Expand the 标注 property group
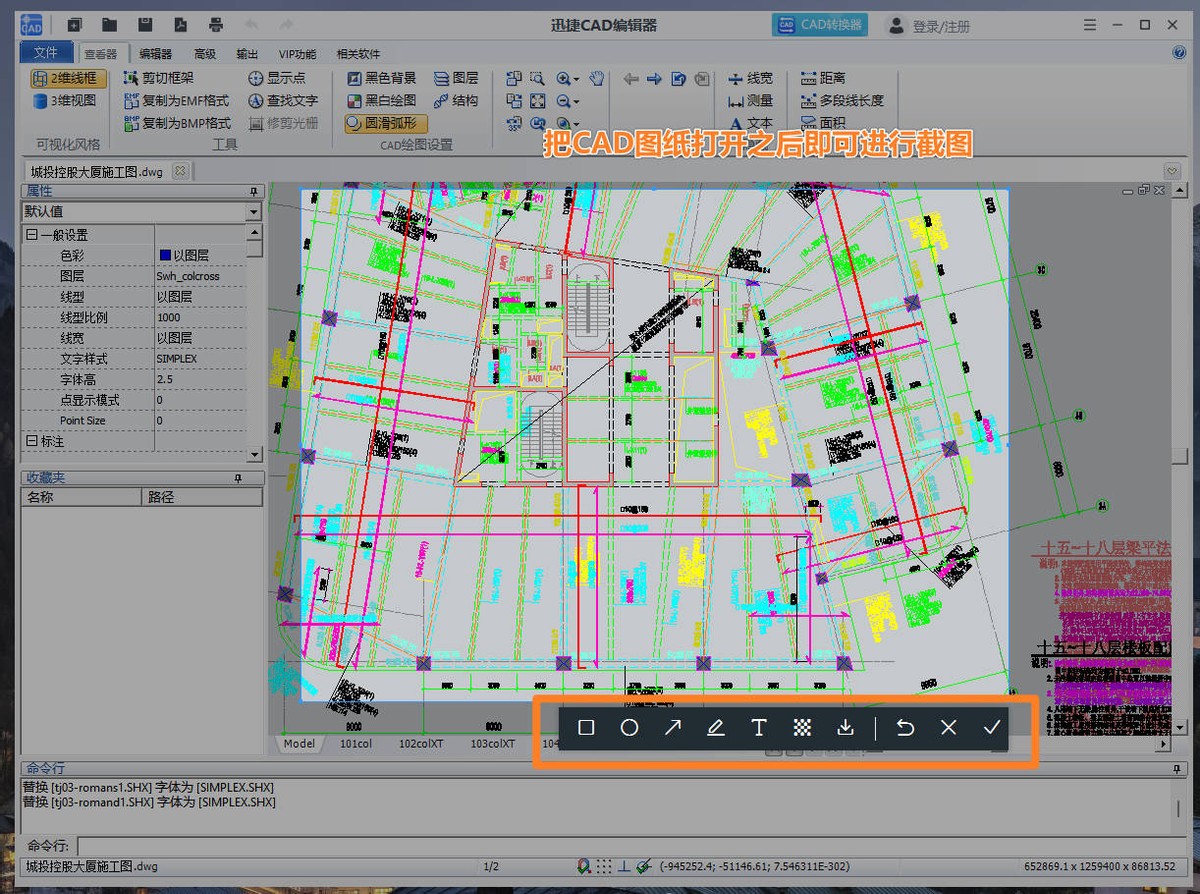 [x=31, y=441]
